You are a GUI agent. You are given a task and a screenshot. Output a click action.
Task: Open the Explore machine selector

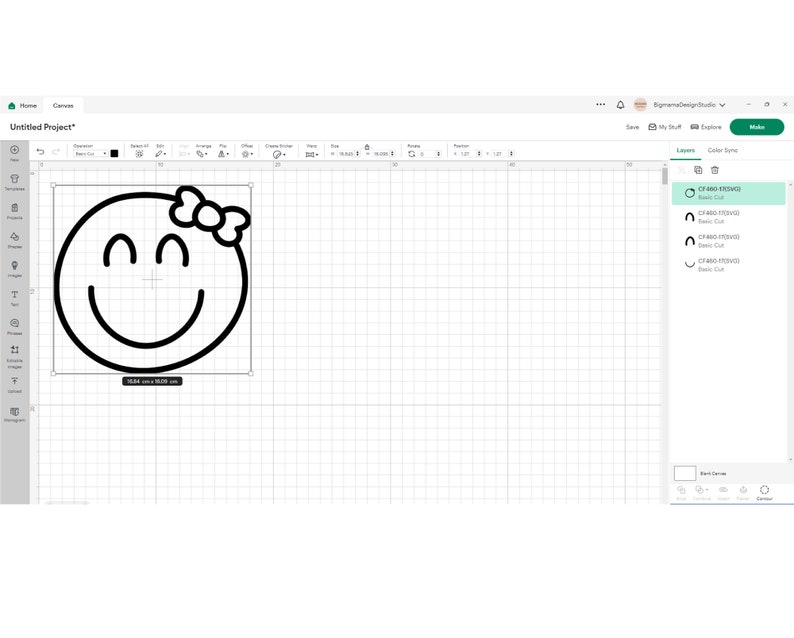706,127
